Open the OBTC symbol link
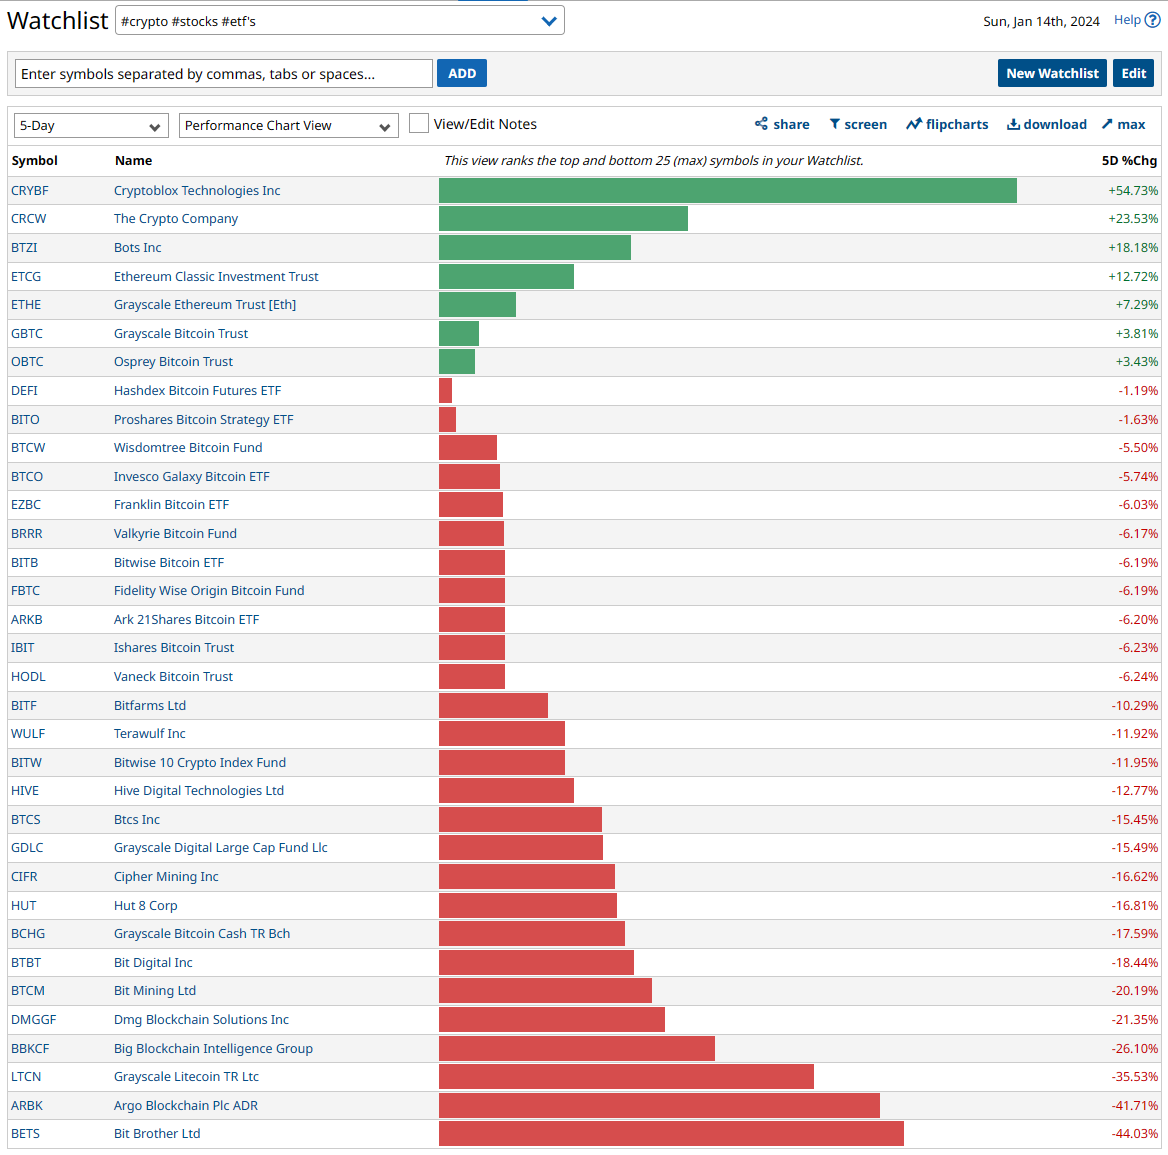This screenshot has height=1155, width=1168. pos(27,362)
